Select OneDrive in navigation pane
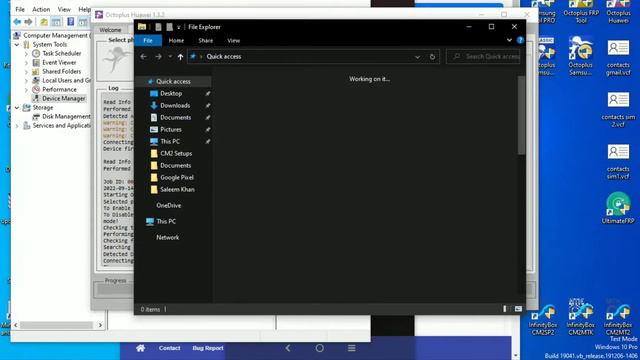The height and width of the screenshot is (360, 640). pos(169,205)
